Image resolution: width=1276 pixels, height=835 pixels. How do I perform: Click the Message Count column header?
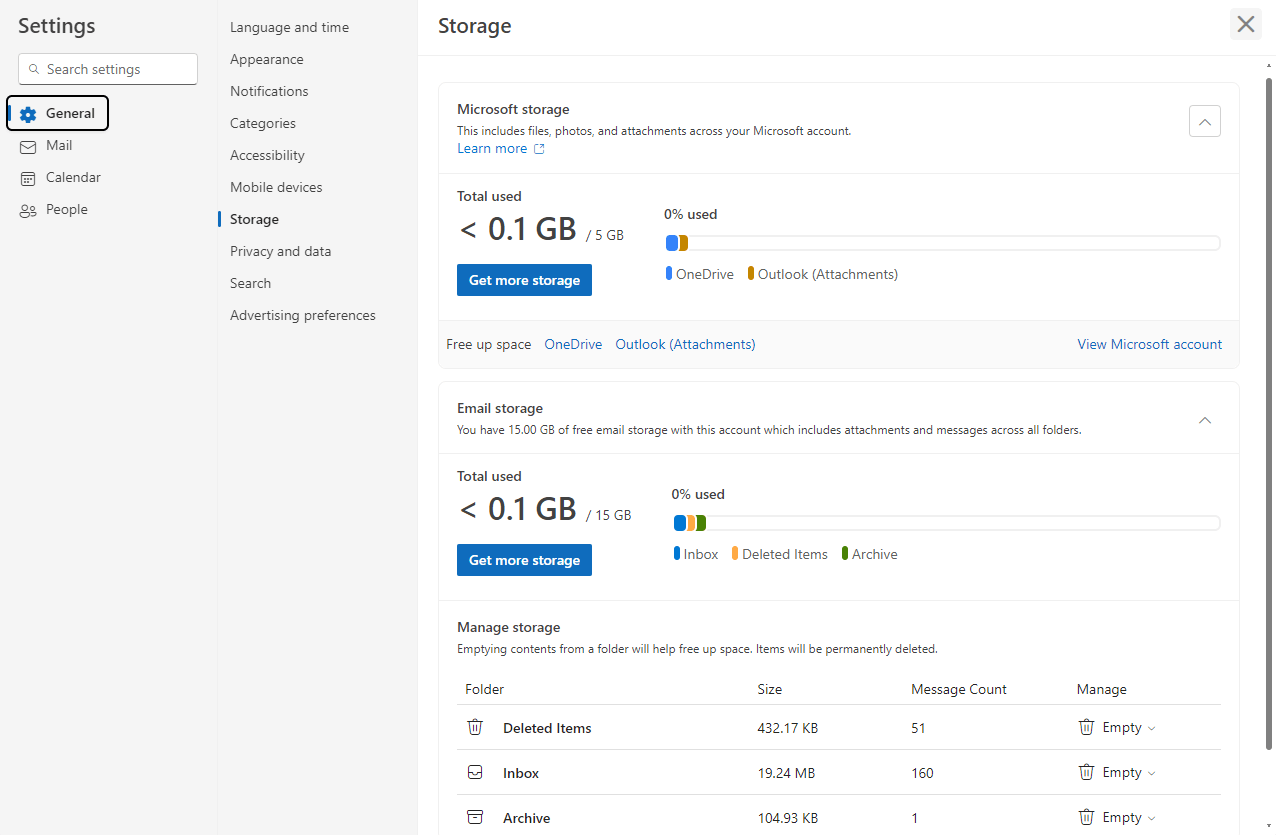point(959,689)
